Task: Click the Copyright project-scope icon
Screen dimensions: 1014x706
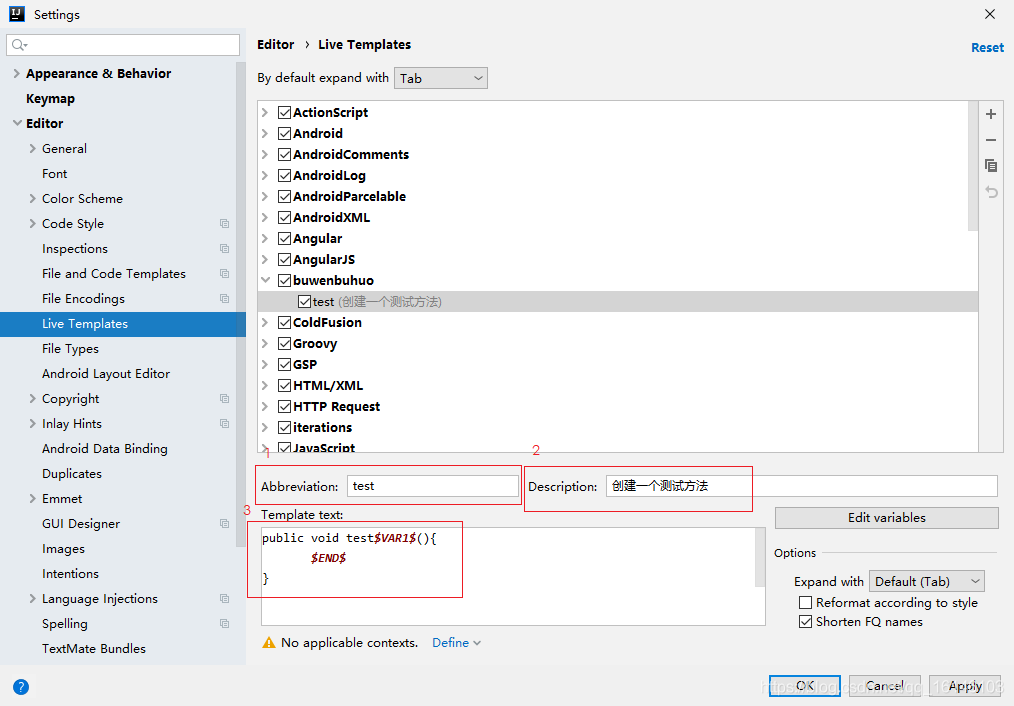Action: (x=224, y=398)
